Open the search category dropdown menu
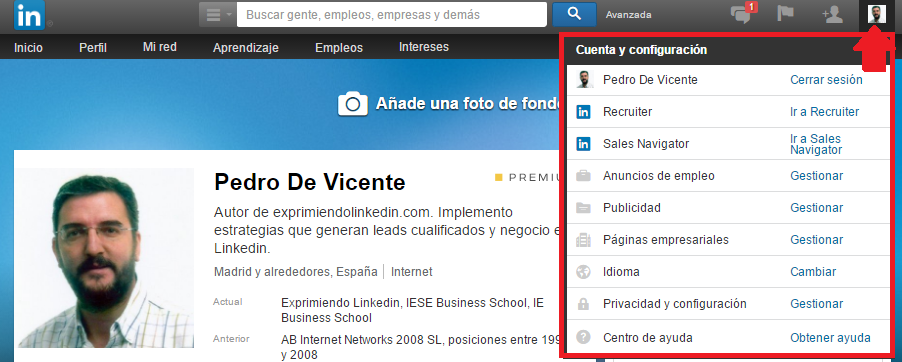This screenshot has height=362, width=902. click(218, 15)
